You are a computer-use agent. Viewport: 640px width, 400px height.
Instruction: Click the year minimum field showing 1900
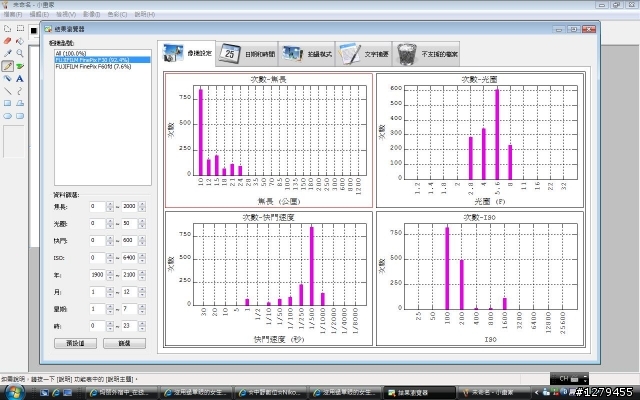coord(98,274)
